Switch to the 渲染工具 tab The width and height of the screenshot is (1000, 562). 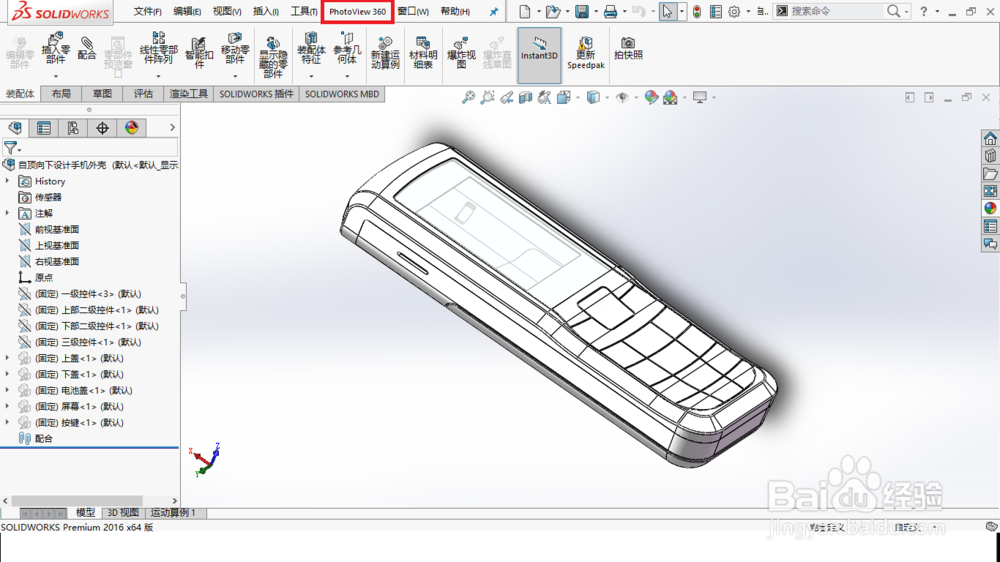tap(189, 94)
